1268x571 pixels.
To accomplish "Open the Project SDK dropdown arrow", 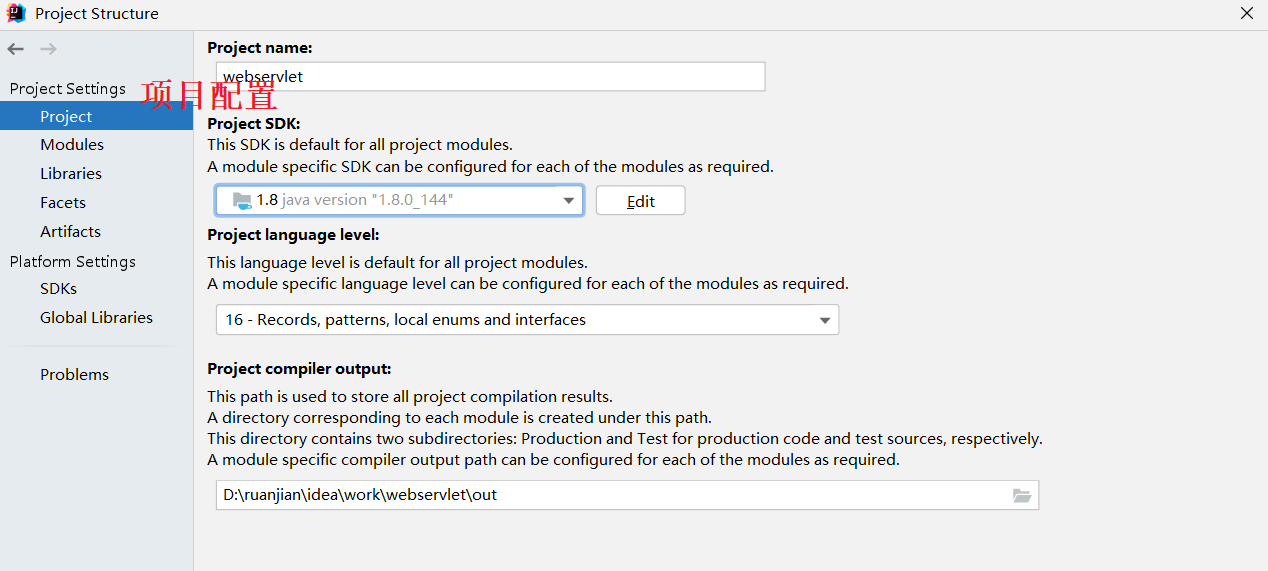I will pos(568,201).
